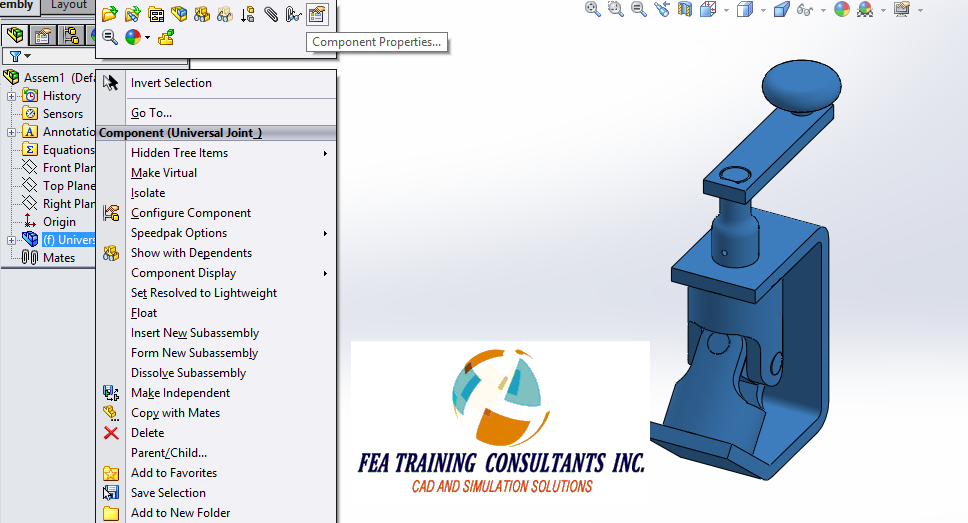Open Hide/Show Items dropdown arrow
Screen dimensions: 968x523
823,10
